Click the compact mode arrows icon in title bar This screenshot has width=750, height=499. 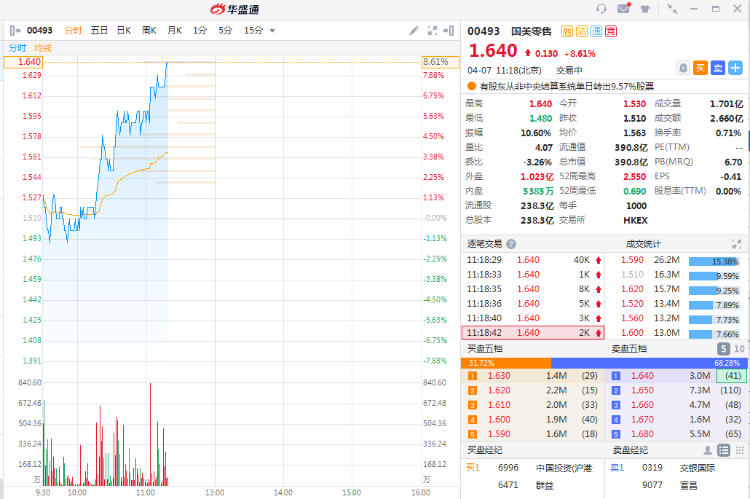[672, 9]
